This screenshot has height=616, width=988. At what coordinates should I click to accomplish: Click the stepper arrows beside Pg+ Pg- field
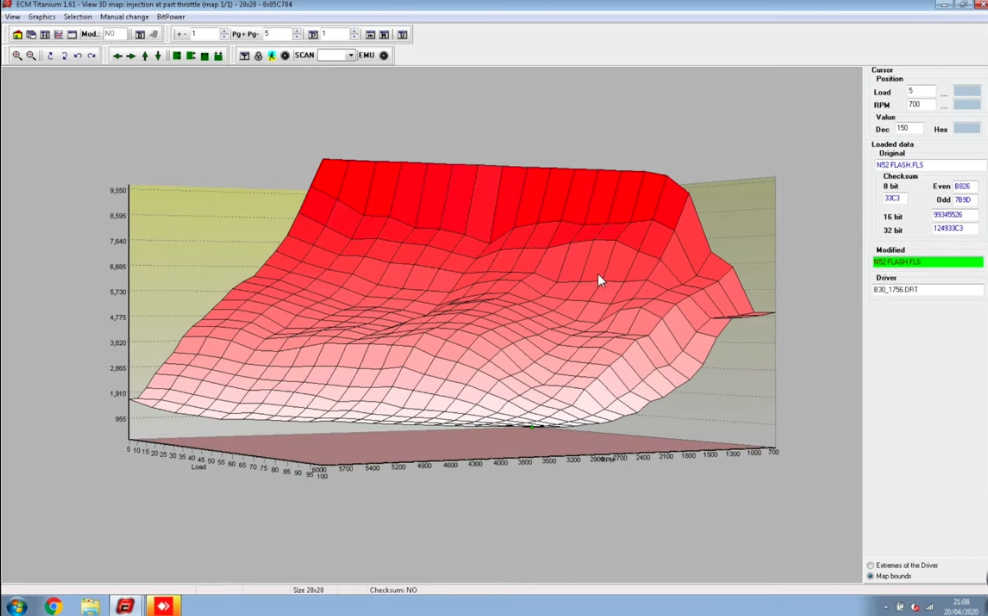click(297, 34)
